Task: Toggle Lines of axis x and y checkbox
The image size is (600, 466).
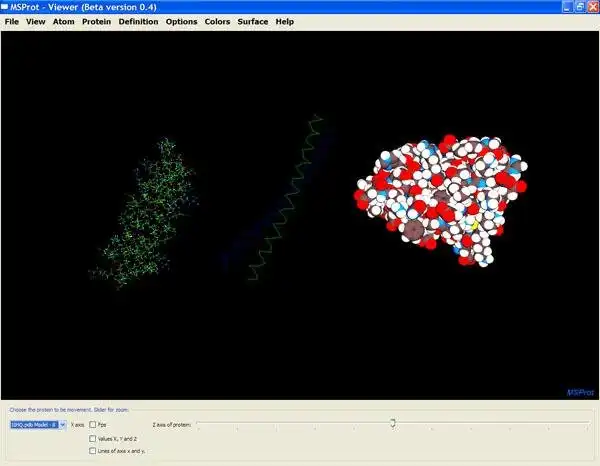Action: 93,451
